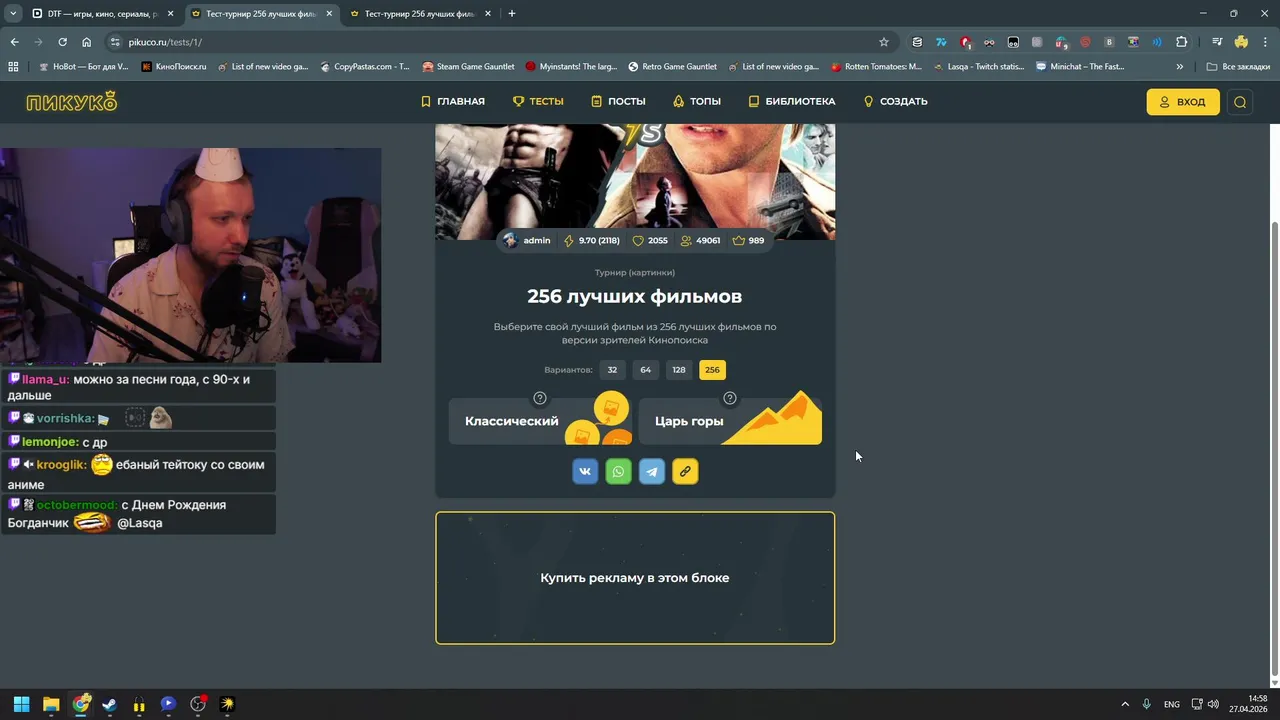Open the ГЛАВНАЯ menu item
This screenshot has height=720, width=1280.
click(x=453, y=102)
